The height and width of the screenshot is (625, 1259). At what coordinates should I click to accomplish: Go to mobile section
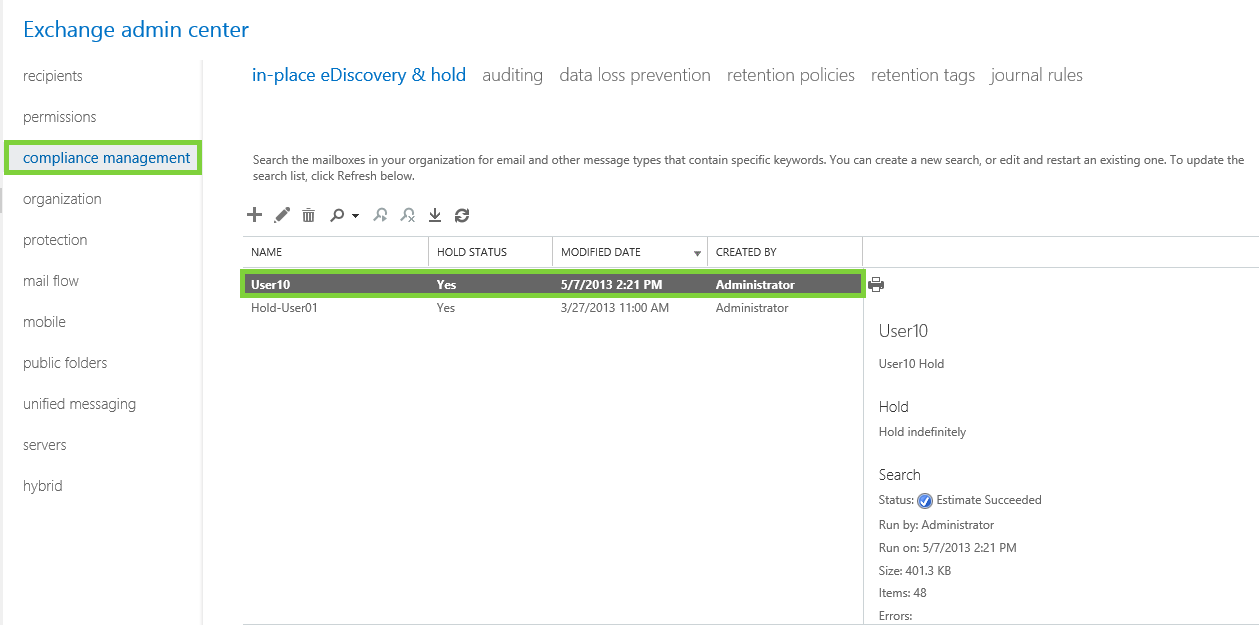click(44, 322)
